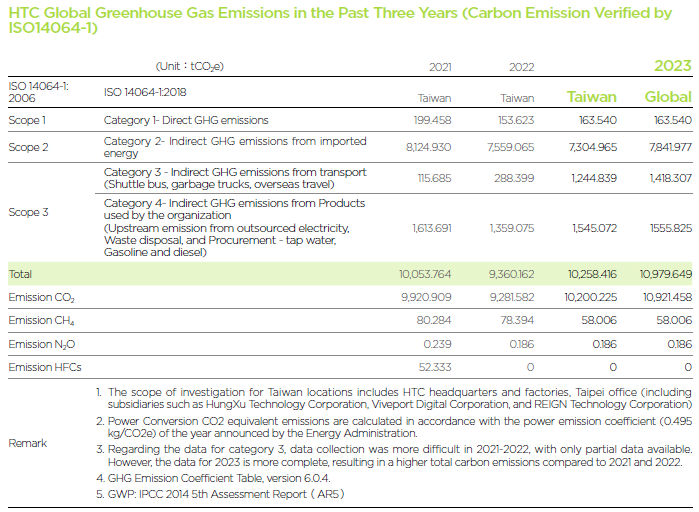Click the green 'Global' subheader
The height and width of the screenshot is (512, 699).
[668, 97]
